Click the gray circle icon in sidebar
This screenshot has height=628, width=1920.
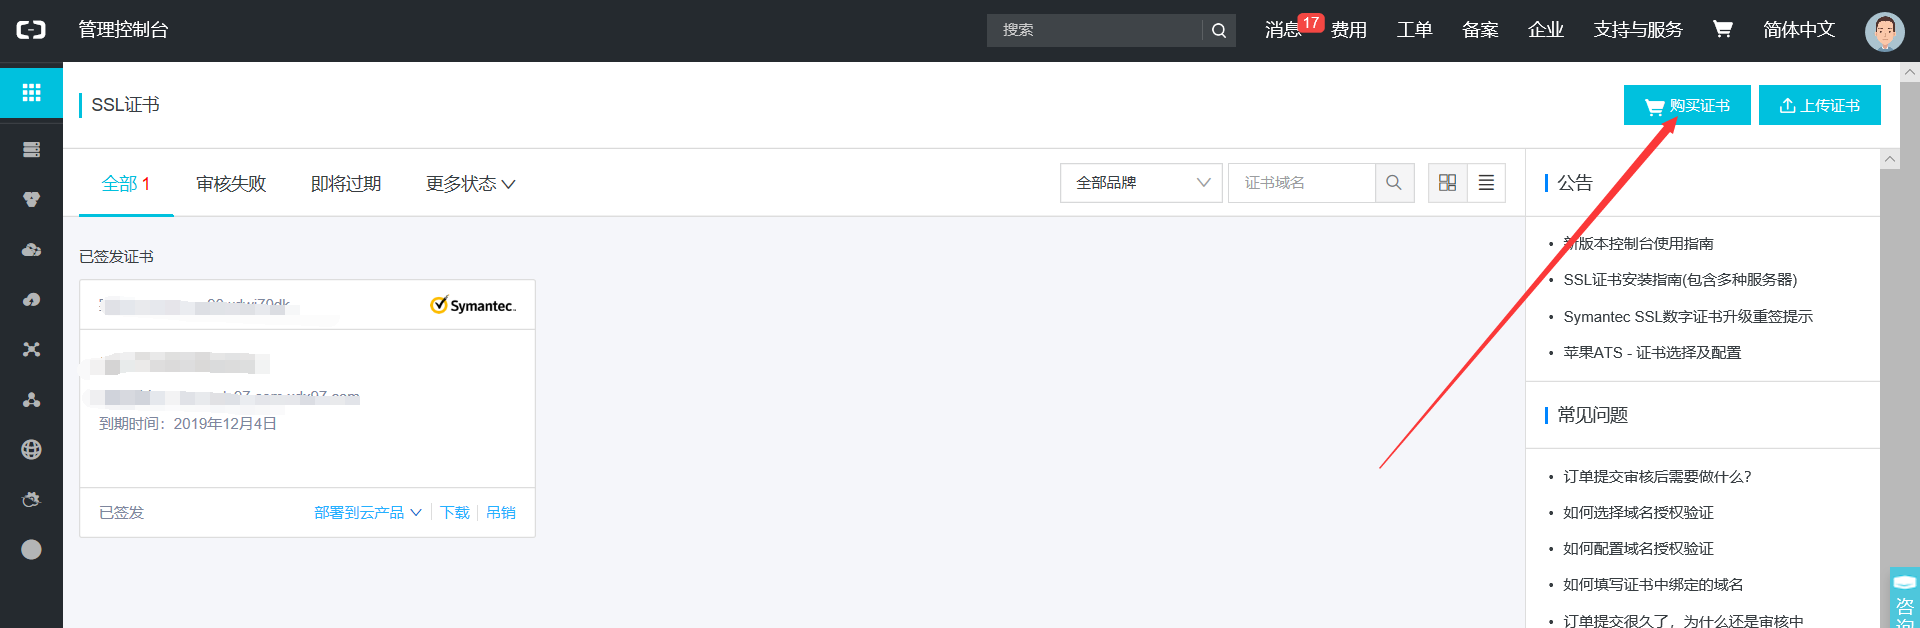pyautogui.click(x=31, y=550)
